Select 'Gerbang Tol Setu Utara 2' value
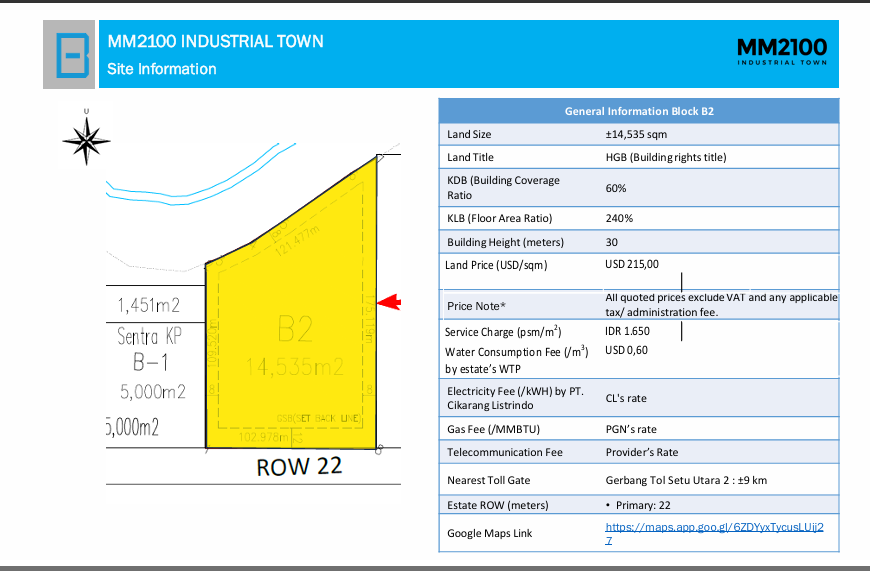 pyautogui.click(x=686, y=480)
